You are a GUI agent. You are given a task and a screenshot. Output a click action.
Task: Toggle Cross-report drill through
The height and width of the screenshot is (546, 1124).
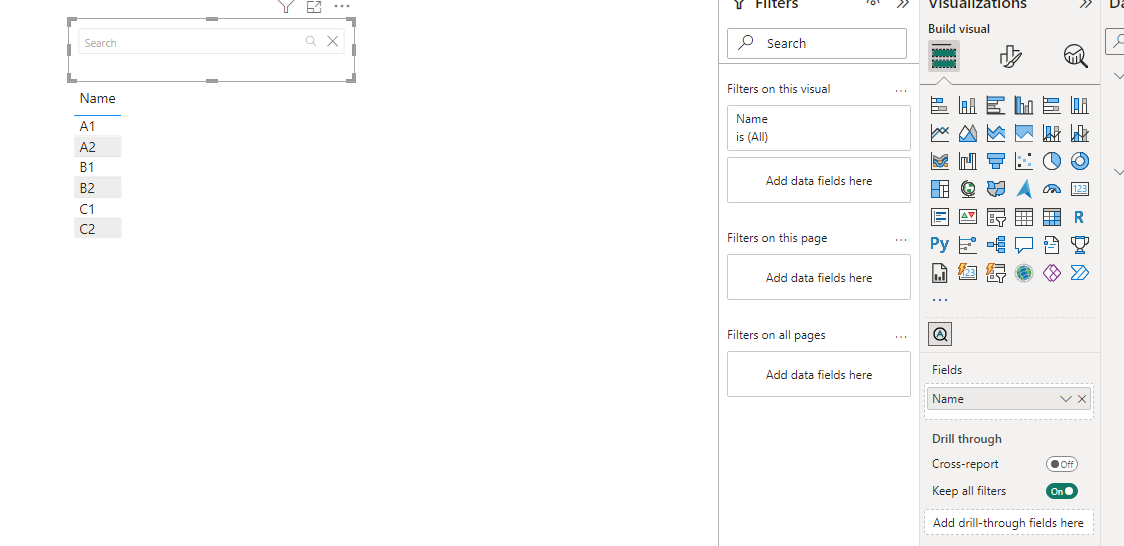(1062, 464)
